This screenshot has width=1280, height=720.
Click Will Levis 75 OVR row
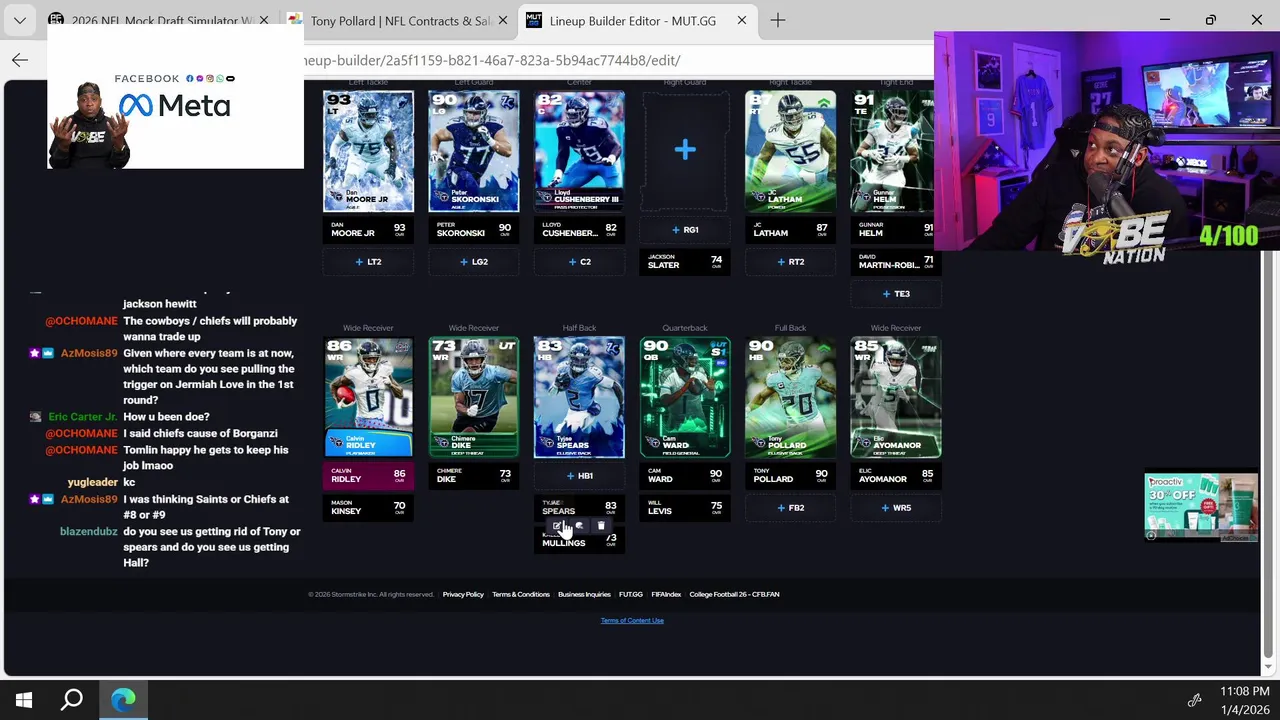[x=685, y=508]
